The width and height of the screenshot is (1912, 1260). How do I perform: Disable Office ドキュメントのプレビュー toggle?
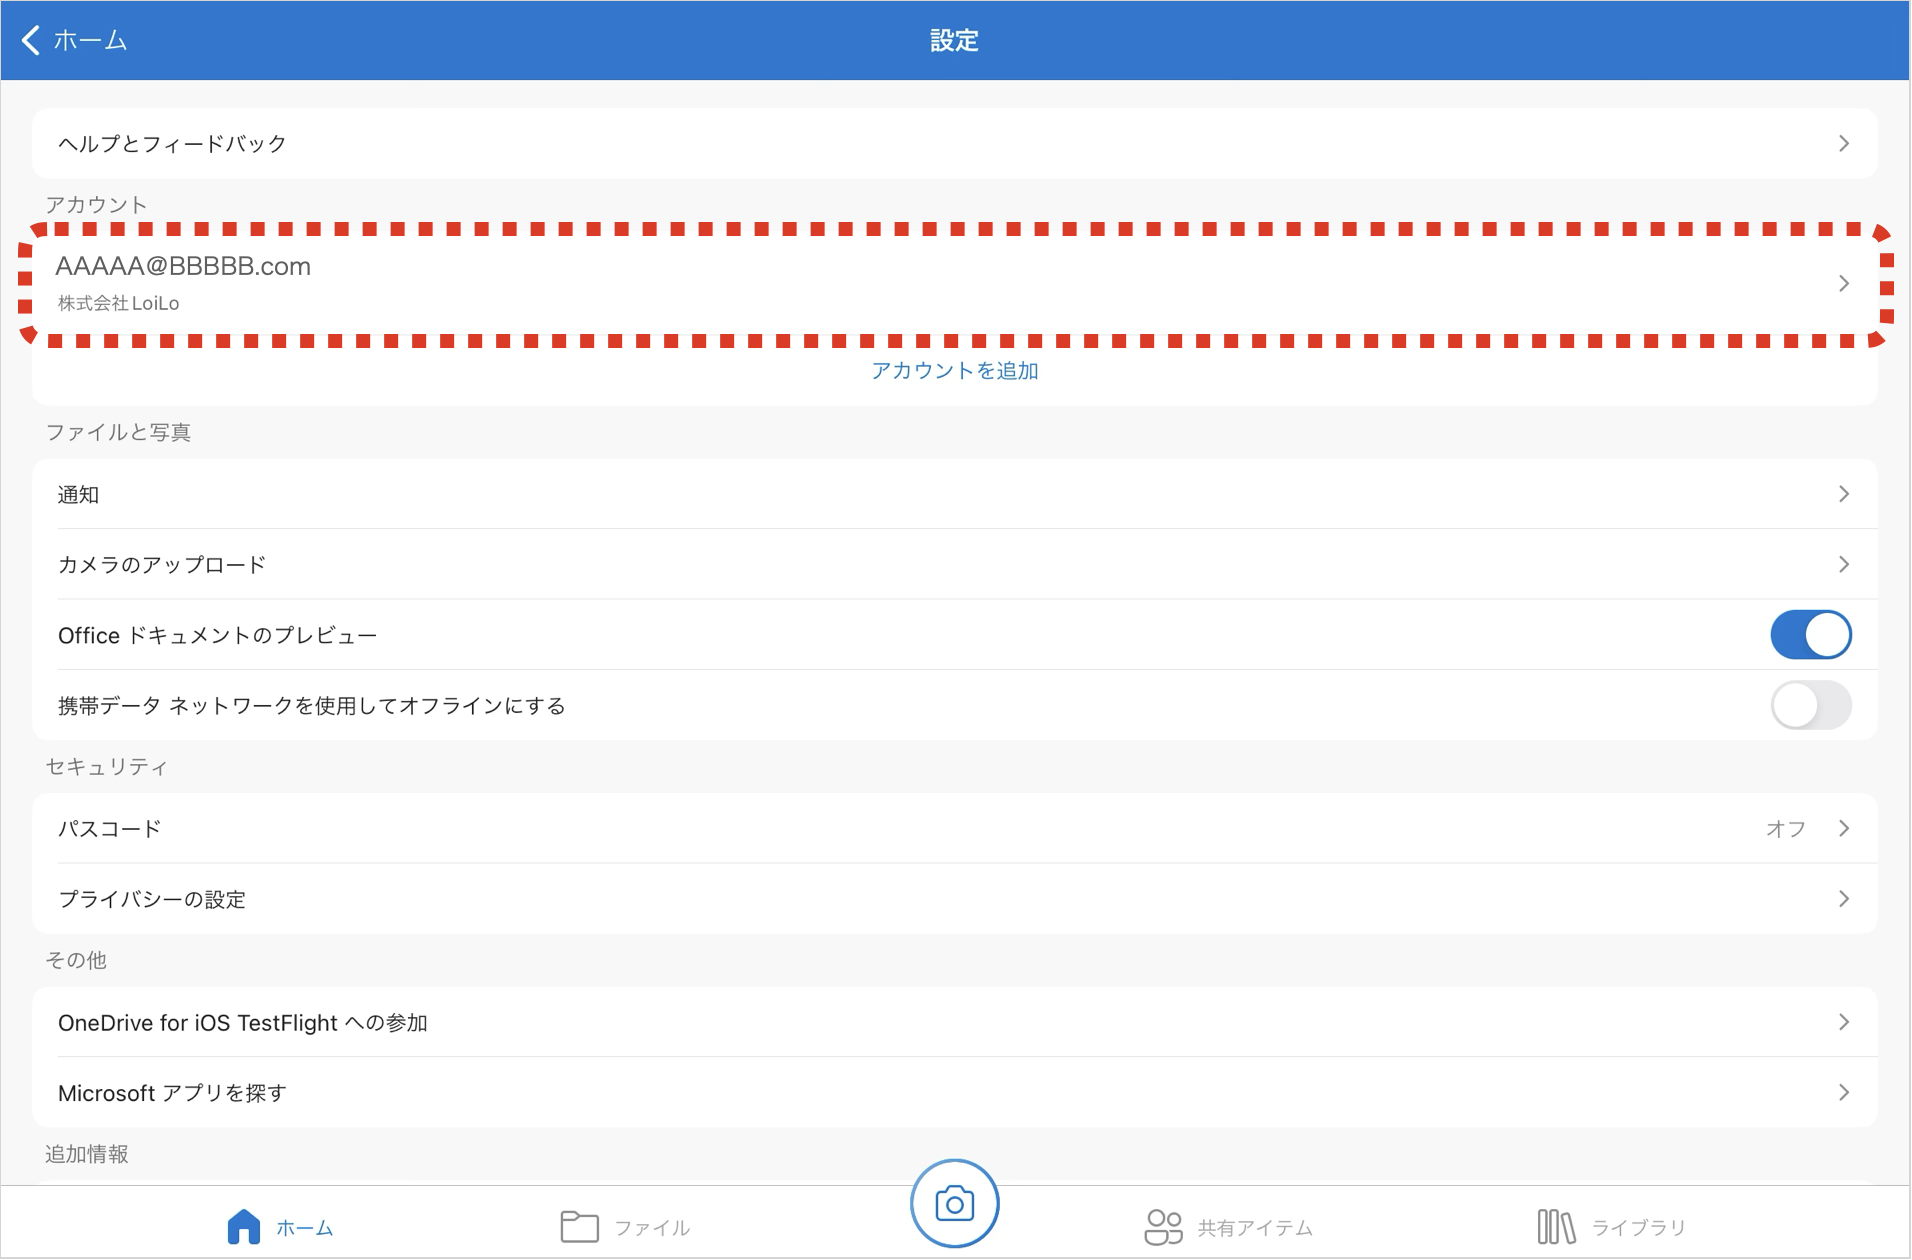coord(1810,635)
